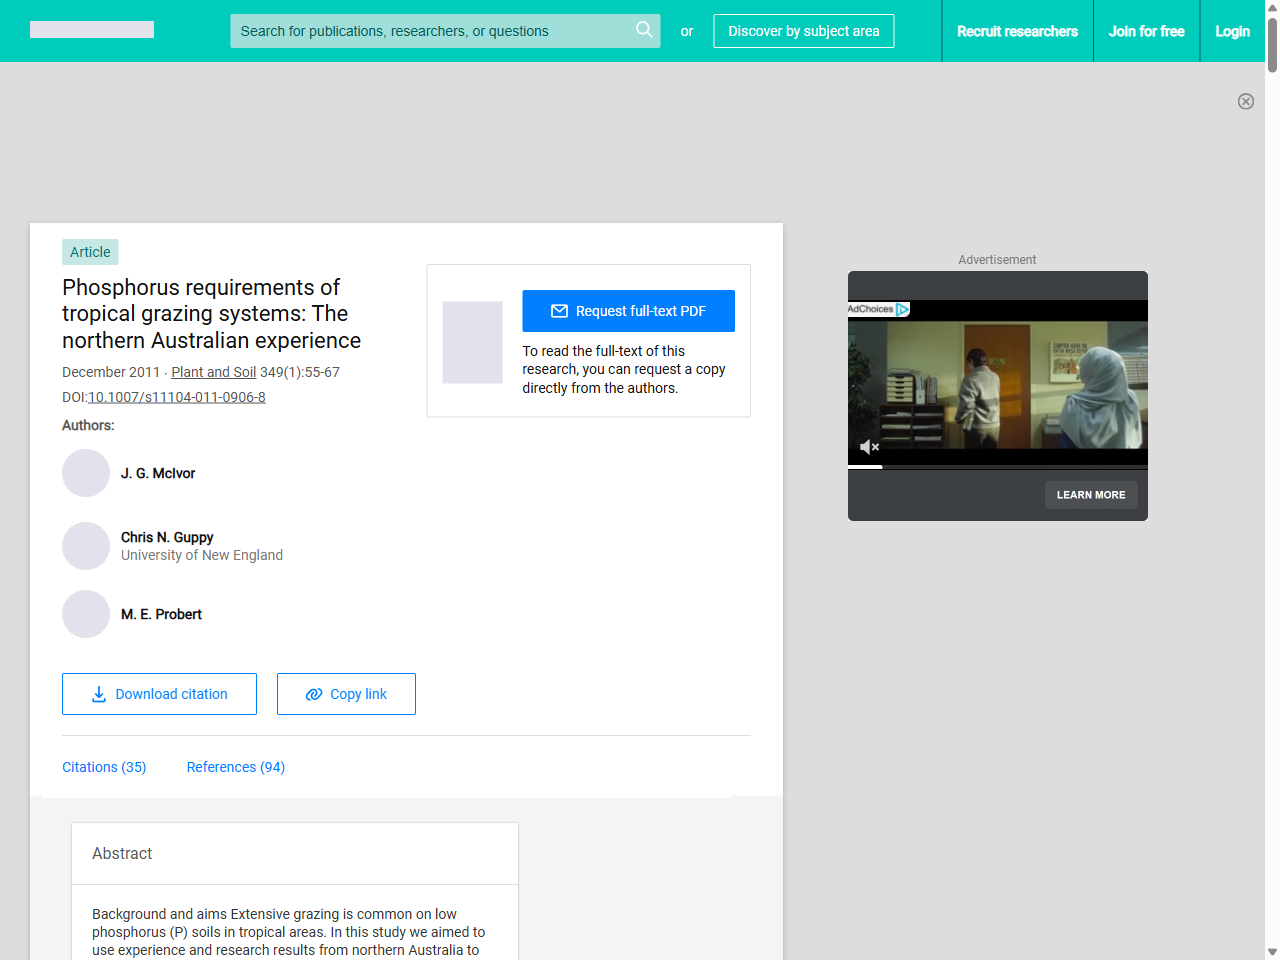
Task: Click the ad video progress bar
Action: [997, 467]
